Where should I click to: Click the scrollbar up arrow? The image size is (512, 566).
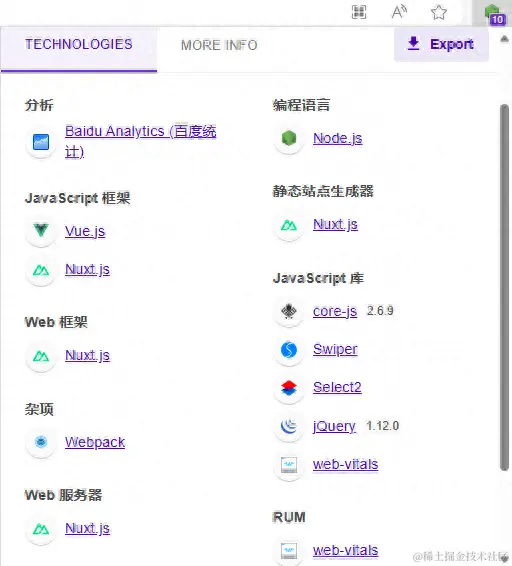tap(504, 39)
